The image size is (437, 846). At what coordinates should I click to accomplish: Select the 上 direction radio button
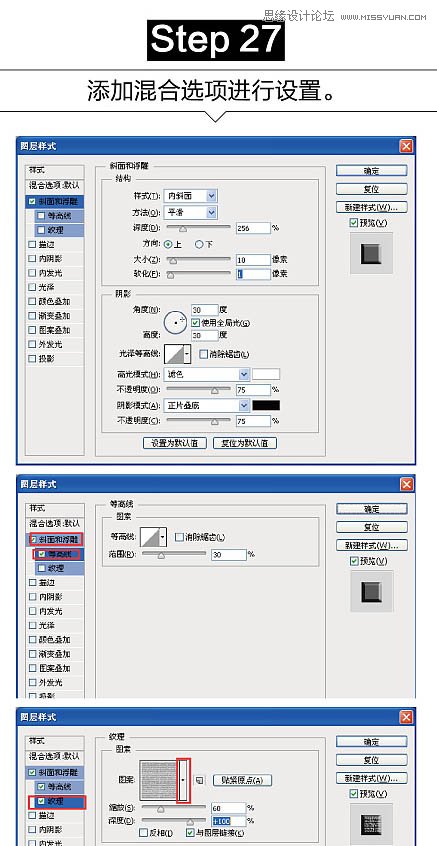(168, 244)
